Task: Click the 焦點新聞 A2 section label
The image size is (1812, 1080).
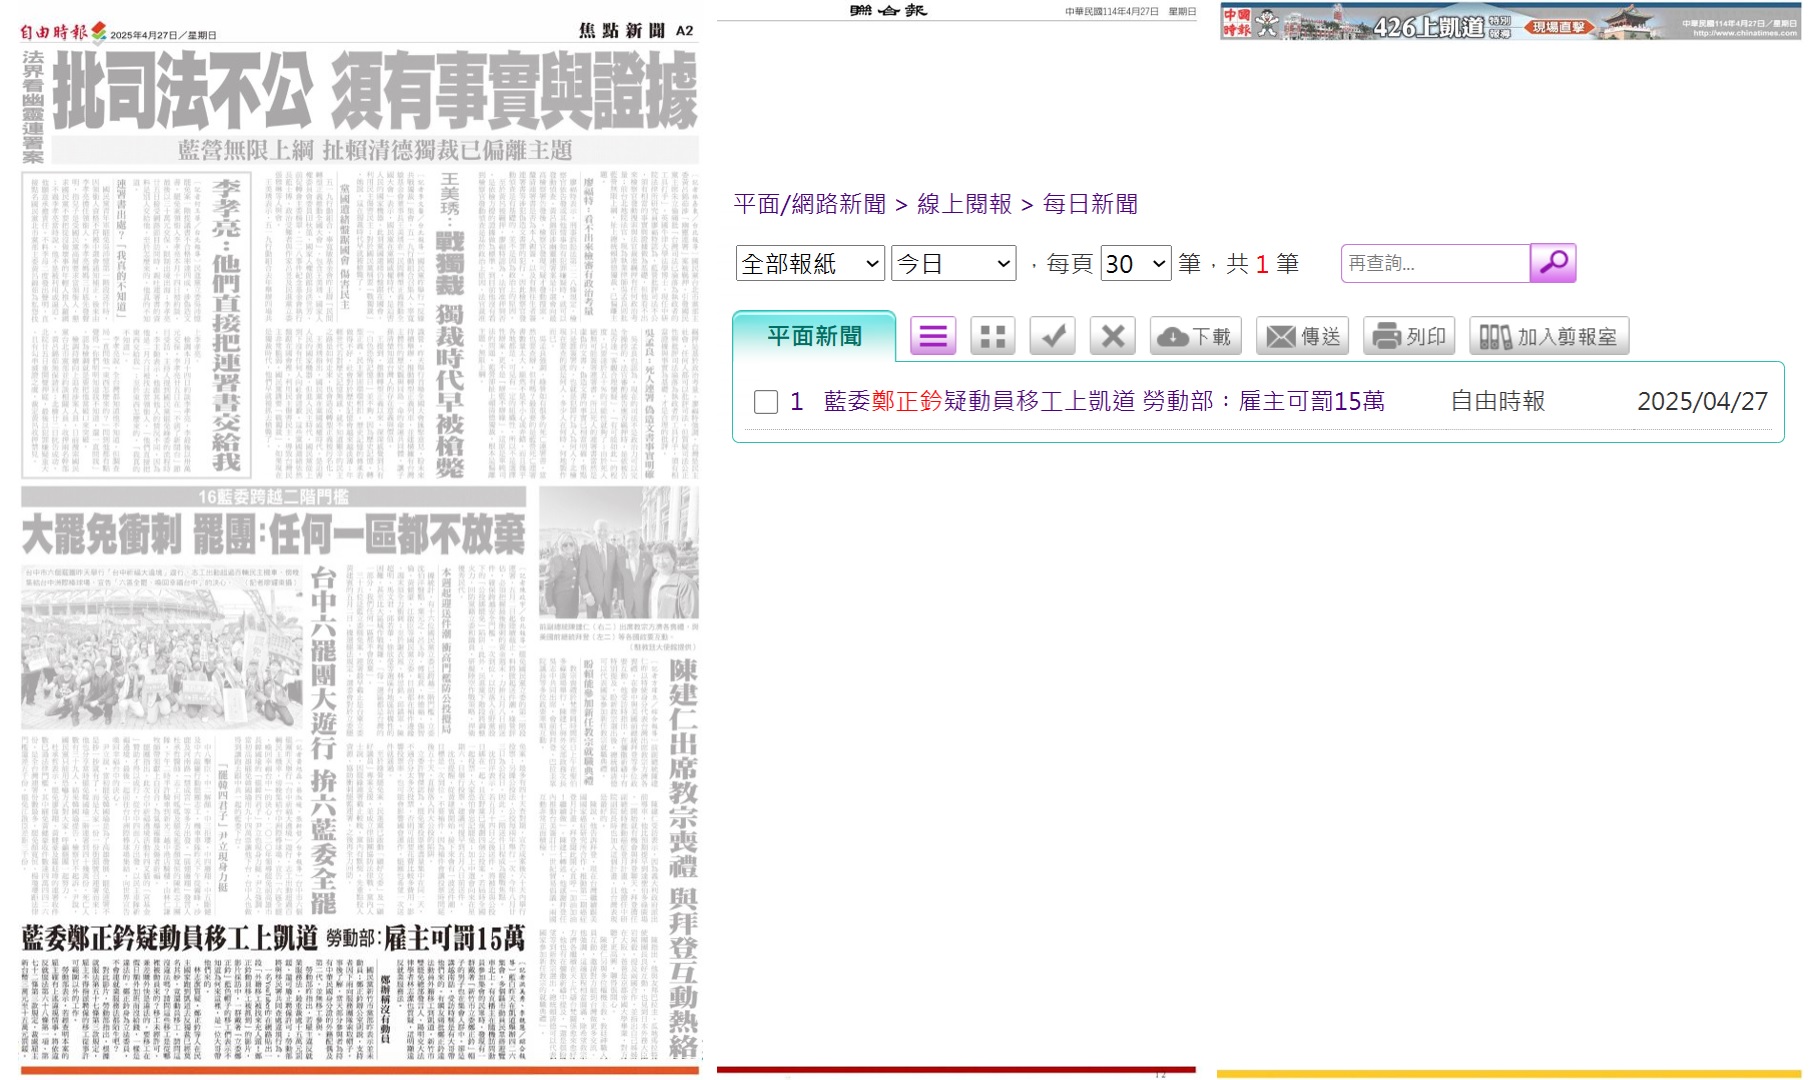Action: click(x=636, y=31)
